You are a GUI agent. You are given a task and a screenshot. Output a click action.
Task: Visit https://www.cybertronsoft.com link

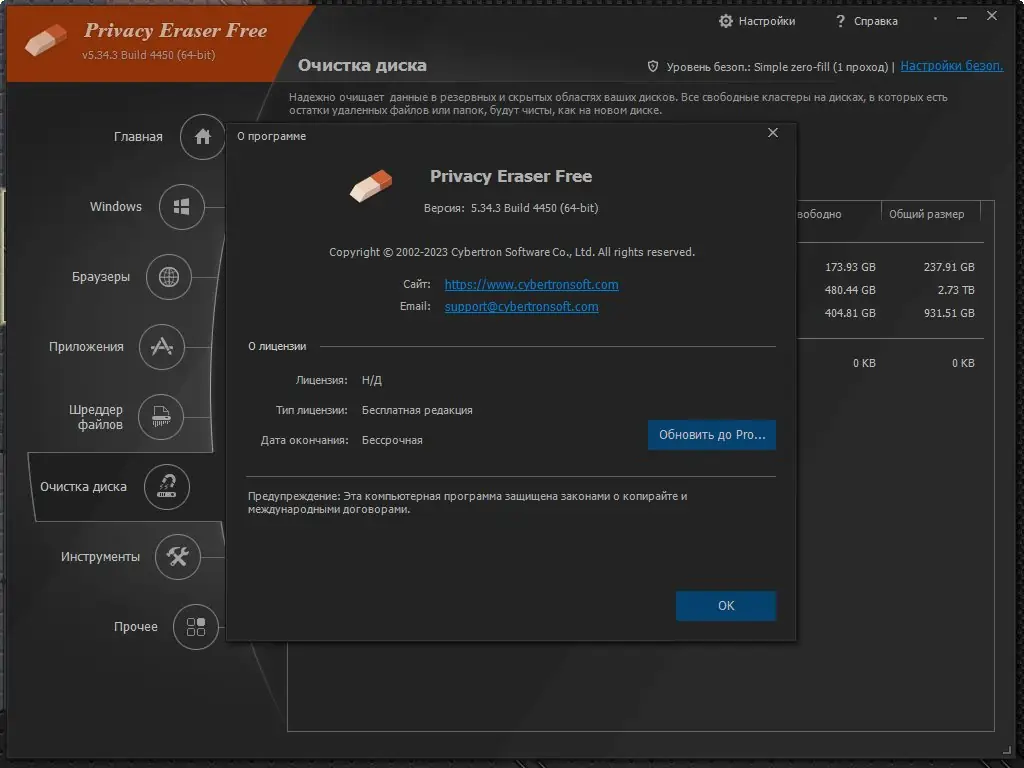point(532,285)
